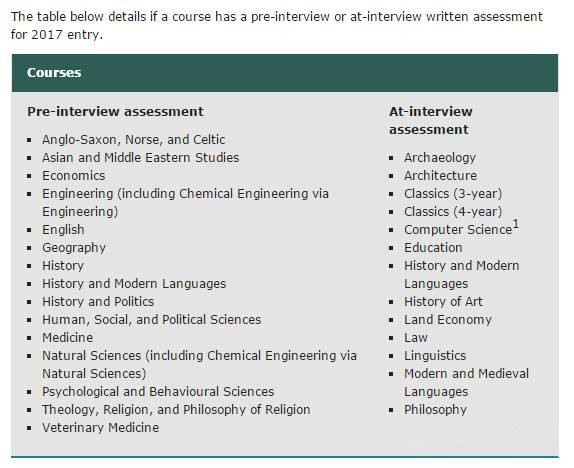Screen dimensions: 574x468
Task: Select Asian and Middle Eastern Studies
Action: pos(141,157)
